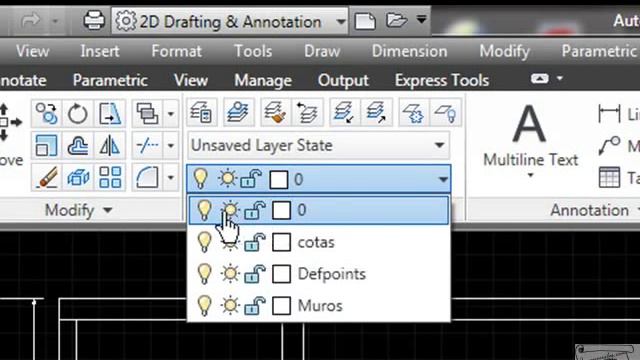Expand the draw order dropdown arrow
The image size is (640, 360).
click(x=171, y=113)
